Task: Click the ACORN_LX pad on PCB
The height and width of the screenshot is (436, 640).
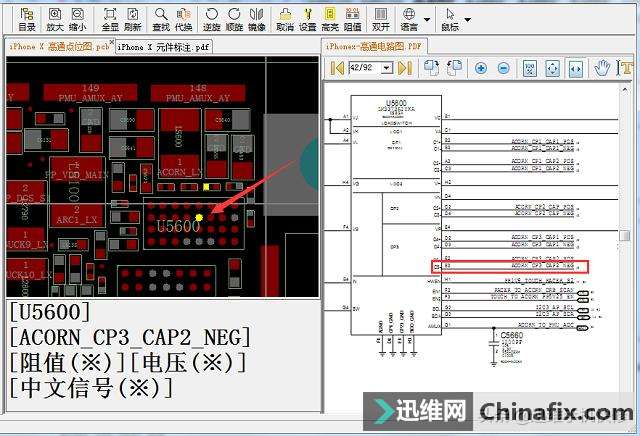Action: point(180,168)
